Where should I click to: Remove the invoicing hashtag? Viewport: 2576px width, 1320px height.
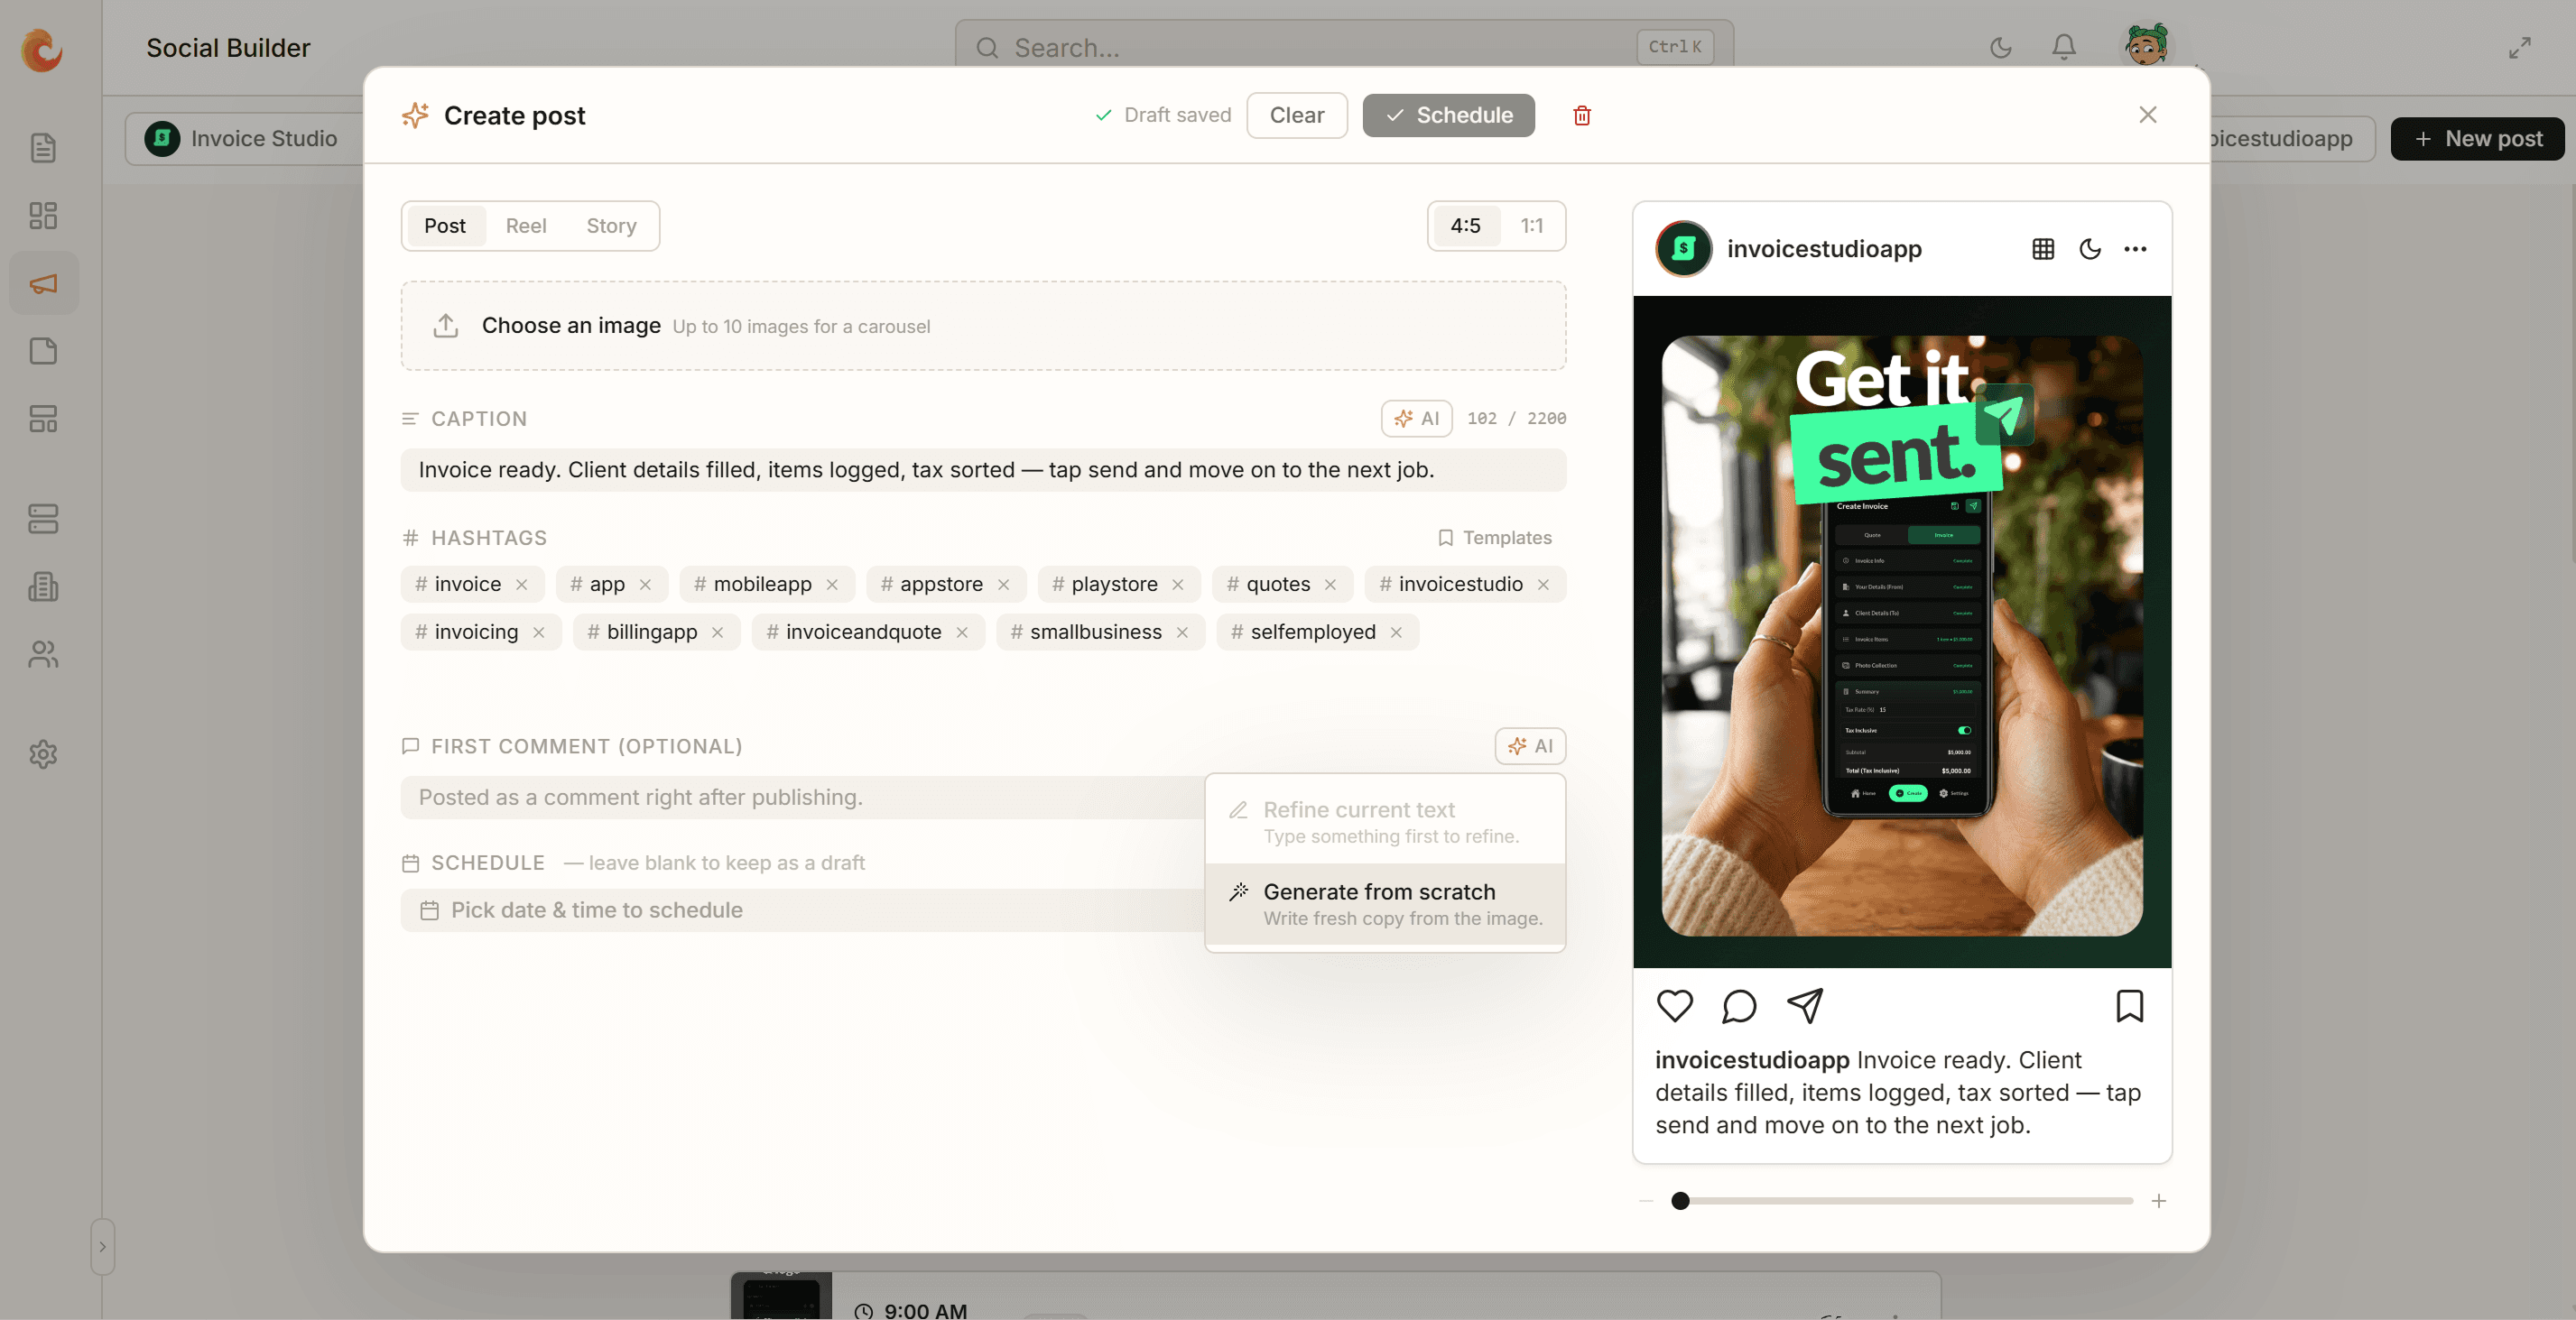[x=538, y=633]
